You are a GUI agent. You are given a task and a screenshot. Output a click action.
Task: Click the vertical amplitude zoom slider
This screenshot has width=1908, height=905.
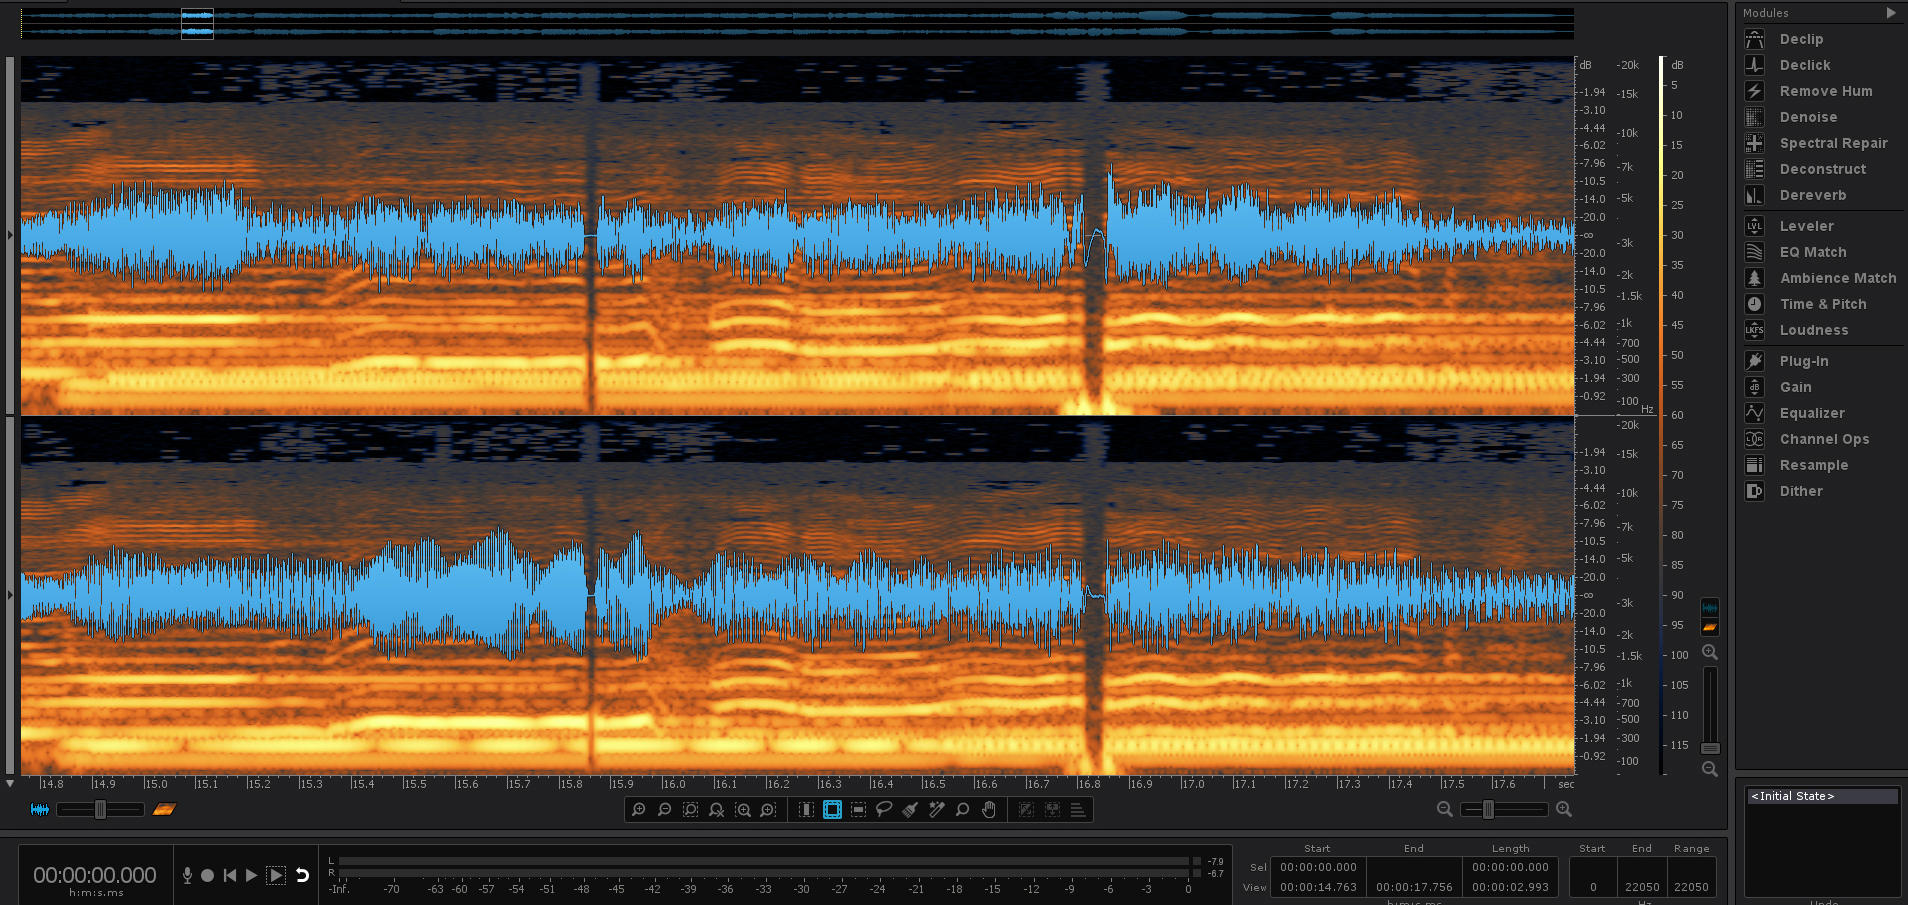tap(1711, 748)
